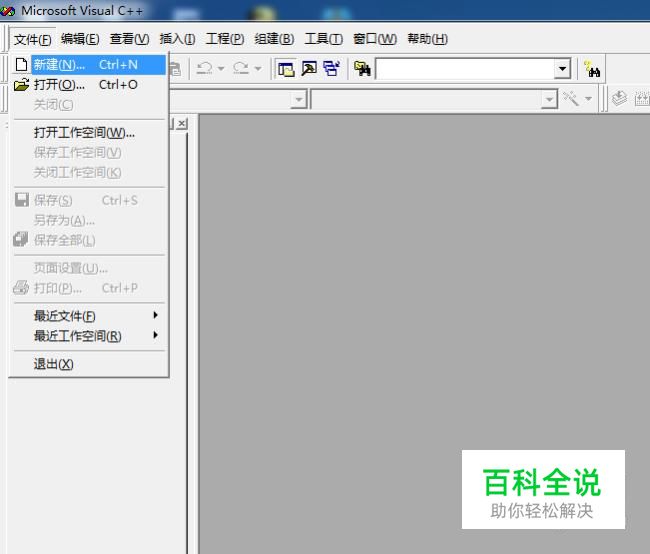The width and height of the screenshot is (650, 554).
Task: Choose 关闭(C) menu entry
Action: tap(90, 104)
